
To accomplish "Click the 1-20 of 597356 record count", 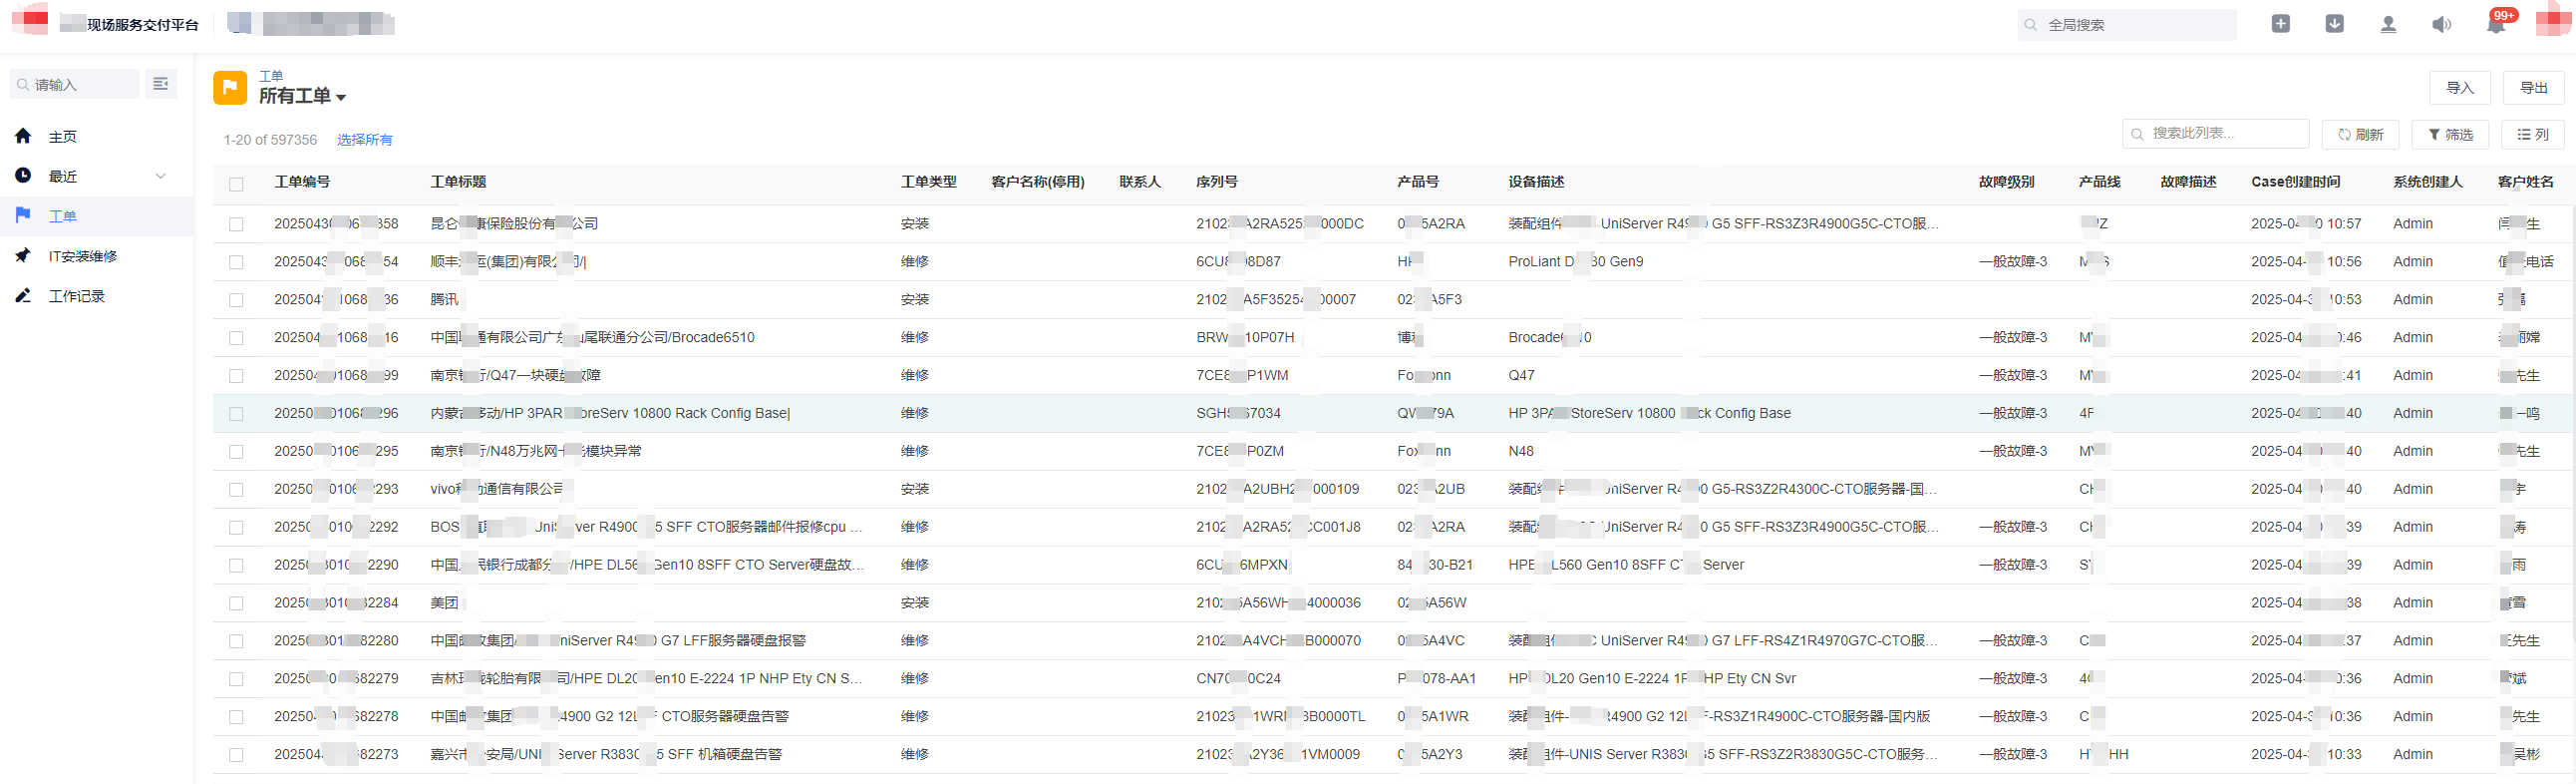I will click(270, 140).
